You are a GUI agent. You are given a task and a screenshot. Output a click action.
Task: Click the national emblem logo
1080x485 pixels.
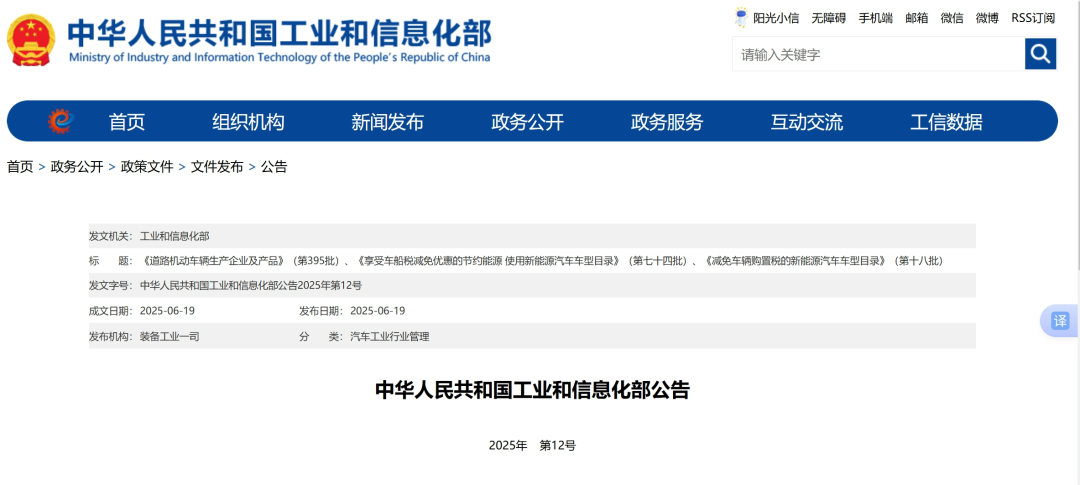[31, 40]
